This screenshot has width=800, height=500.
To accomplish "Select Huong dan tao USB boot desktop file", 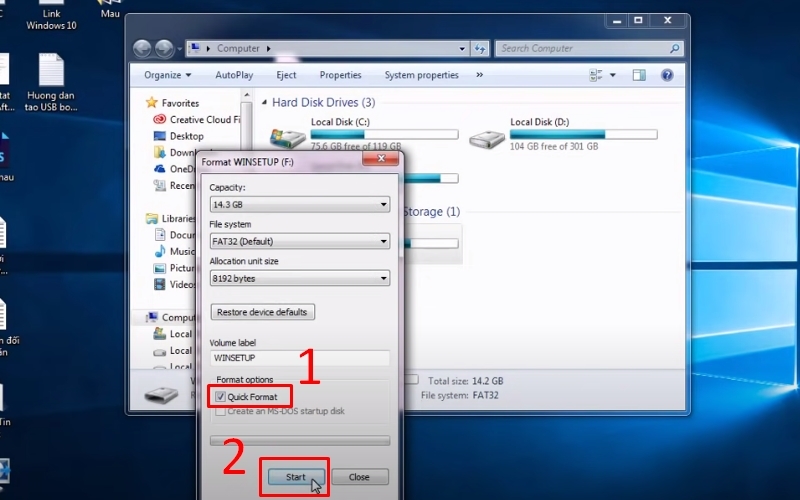I will pos(51,83).
